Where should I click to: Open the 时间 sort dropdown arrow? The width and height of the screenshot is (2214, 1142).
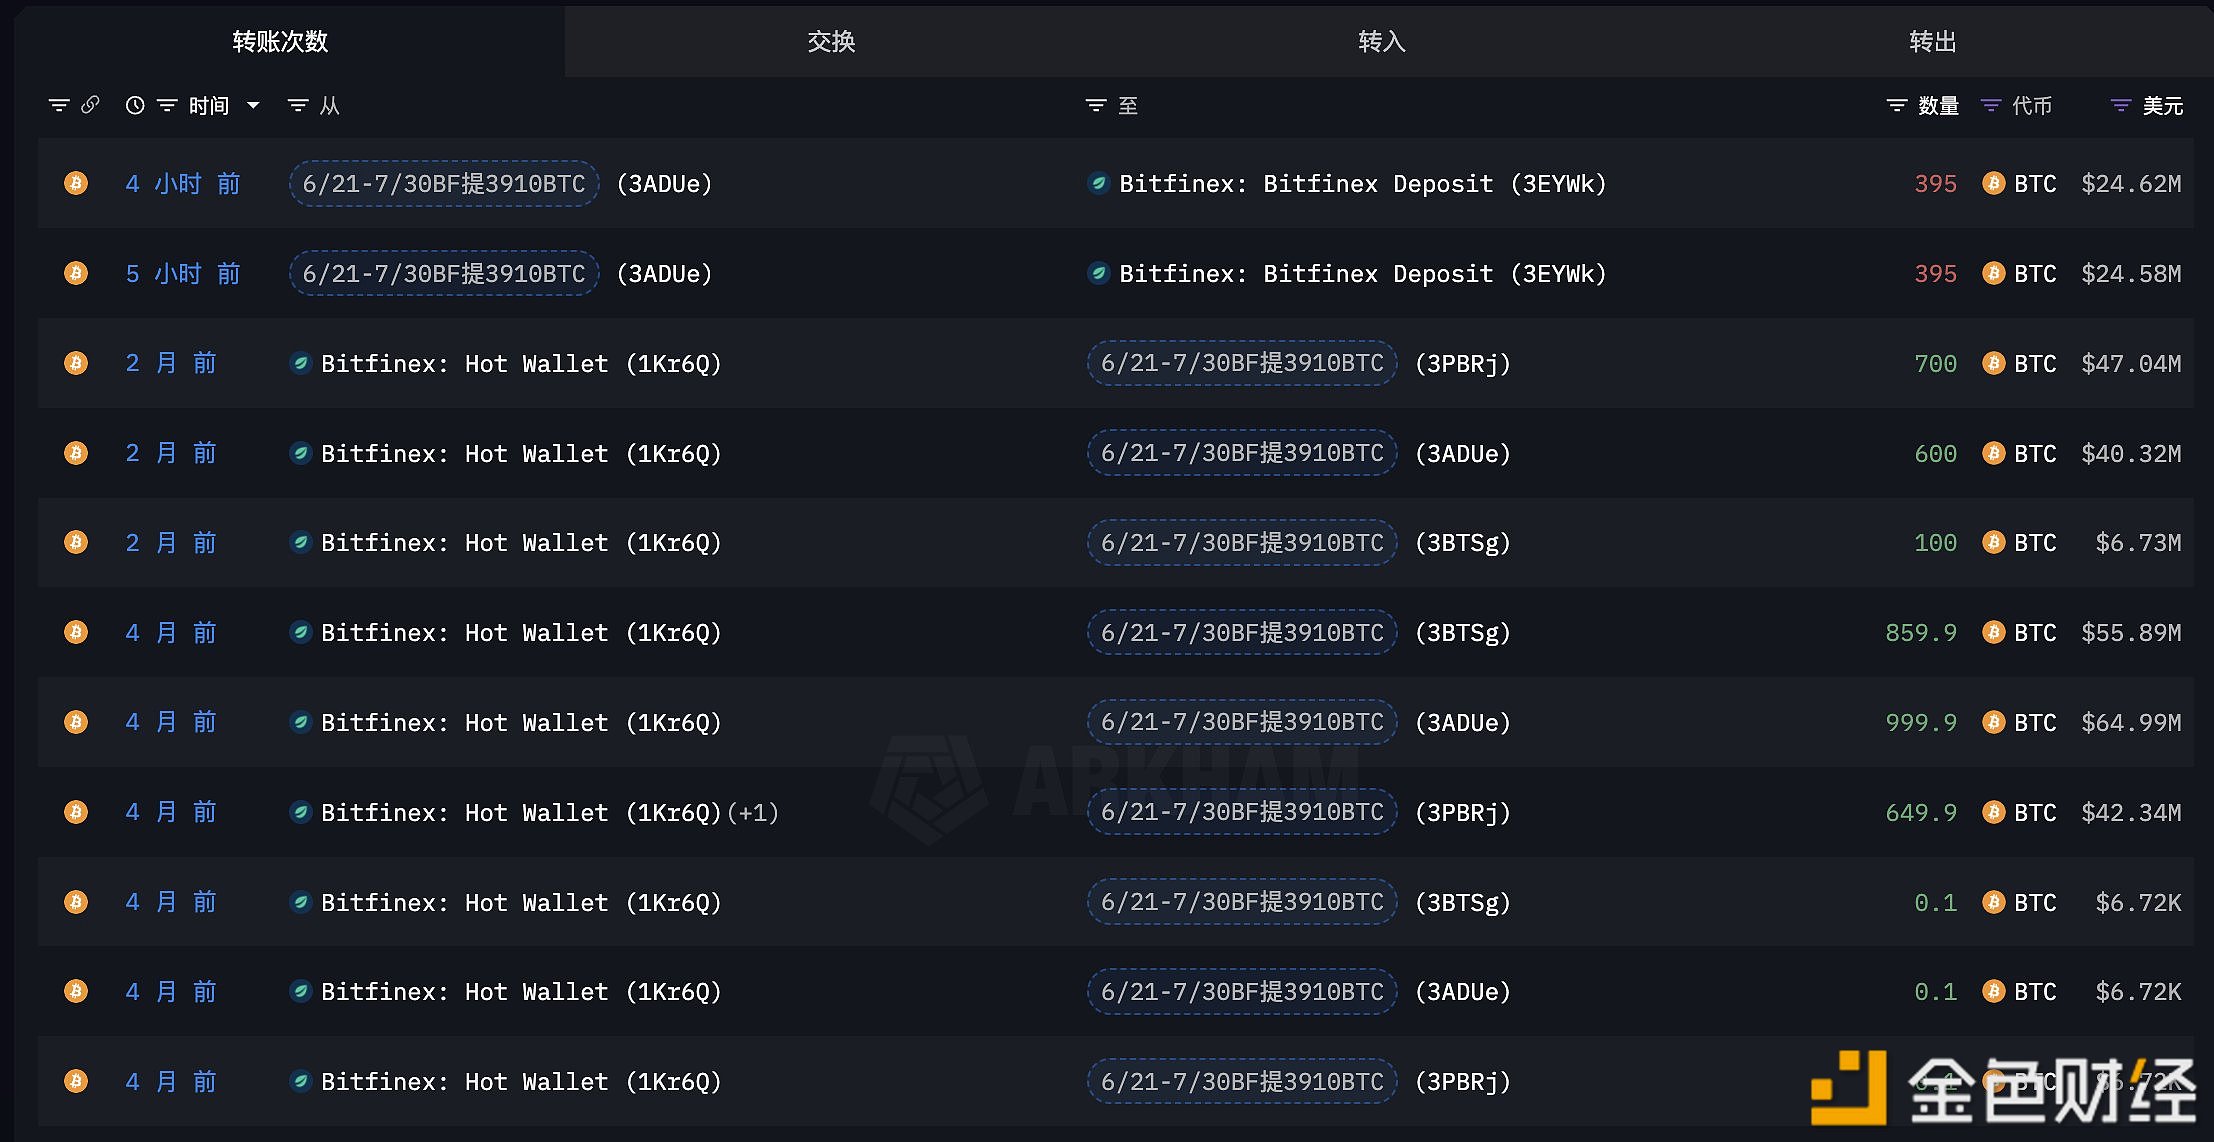(x=253, y=105)
